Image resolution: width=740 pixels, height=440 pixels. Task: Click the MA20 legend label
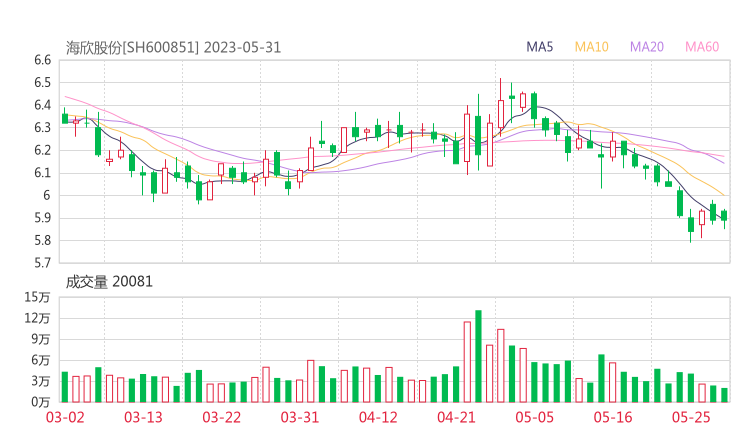tap(647, 47)
